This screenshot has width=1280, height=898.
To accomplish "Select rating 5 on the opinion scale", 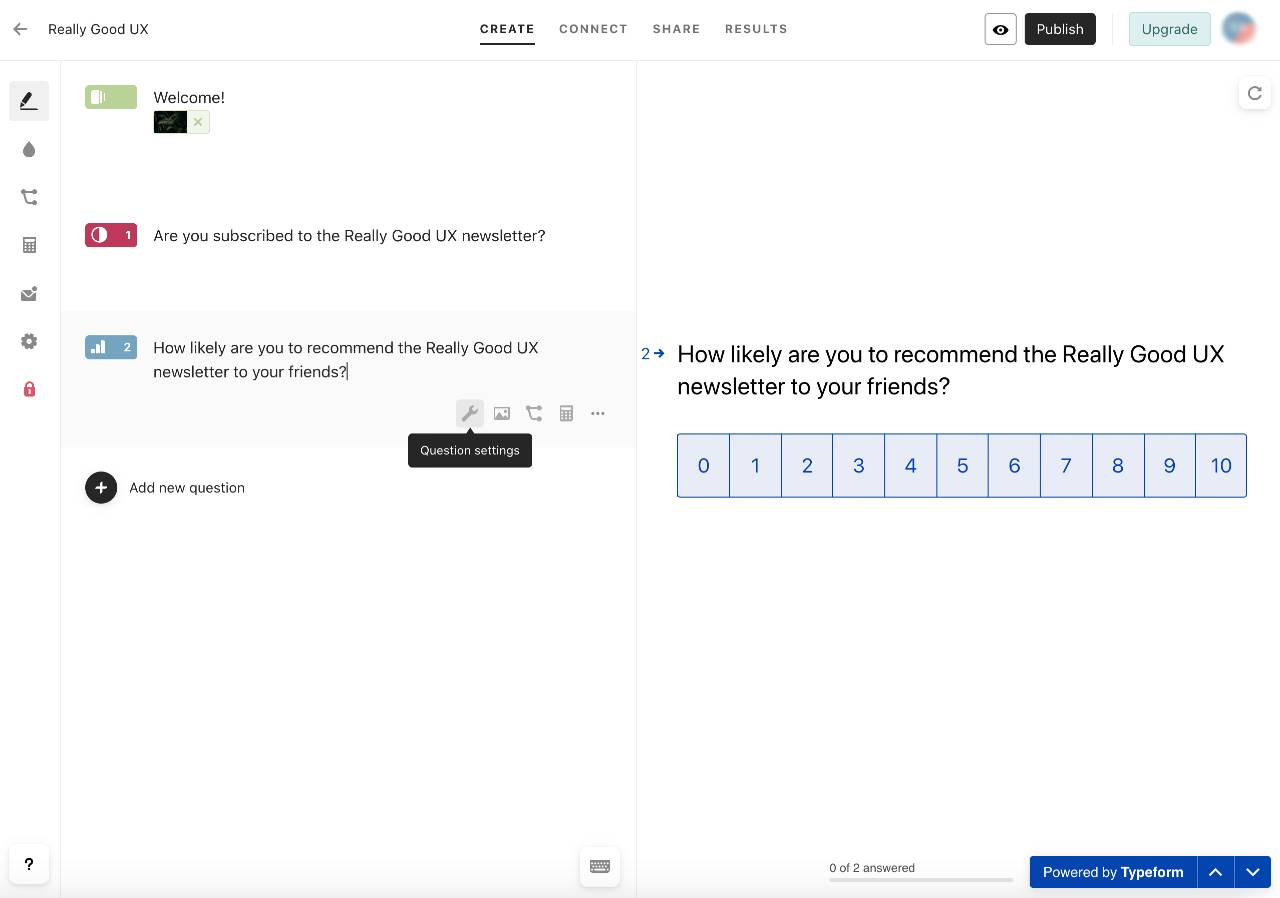I will coord(962,465).
